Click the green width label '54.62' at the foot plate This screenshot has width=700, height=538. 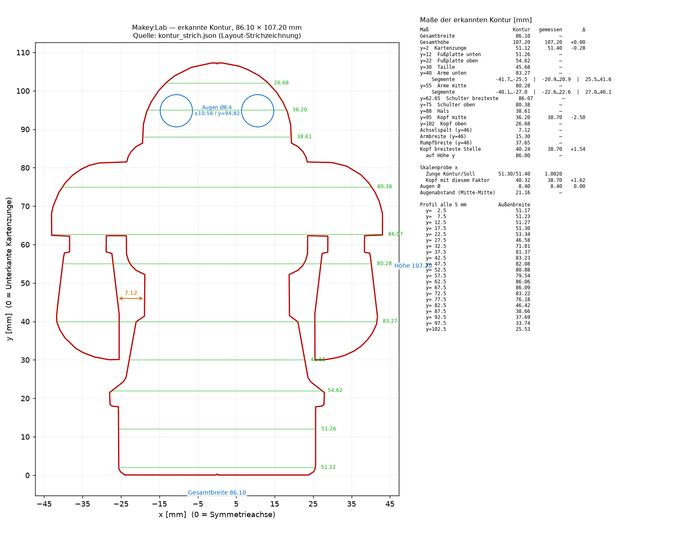335,390
